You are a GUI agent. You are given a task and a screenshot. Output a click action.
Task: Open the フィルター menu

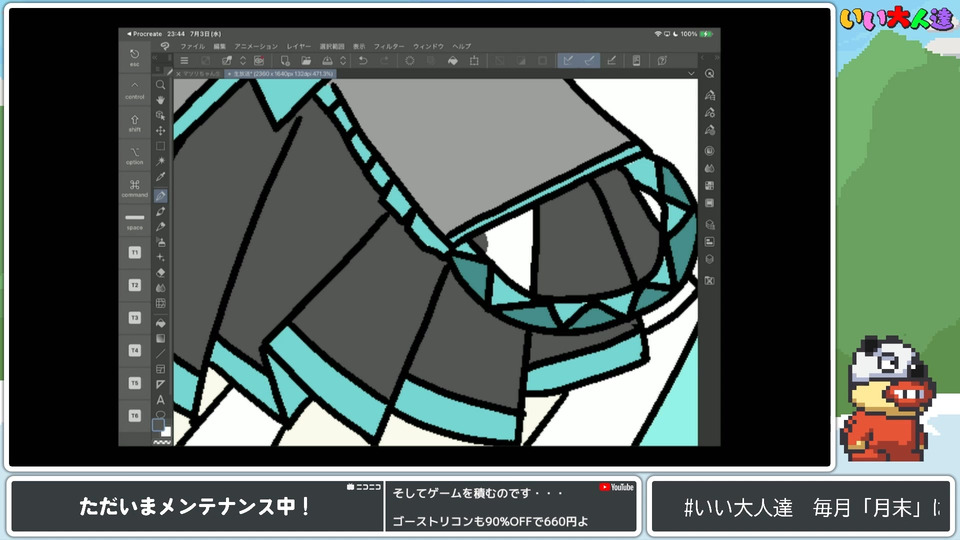pos(389,47)
